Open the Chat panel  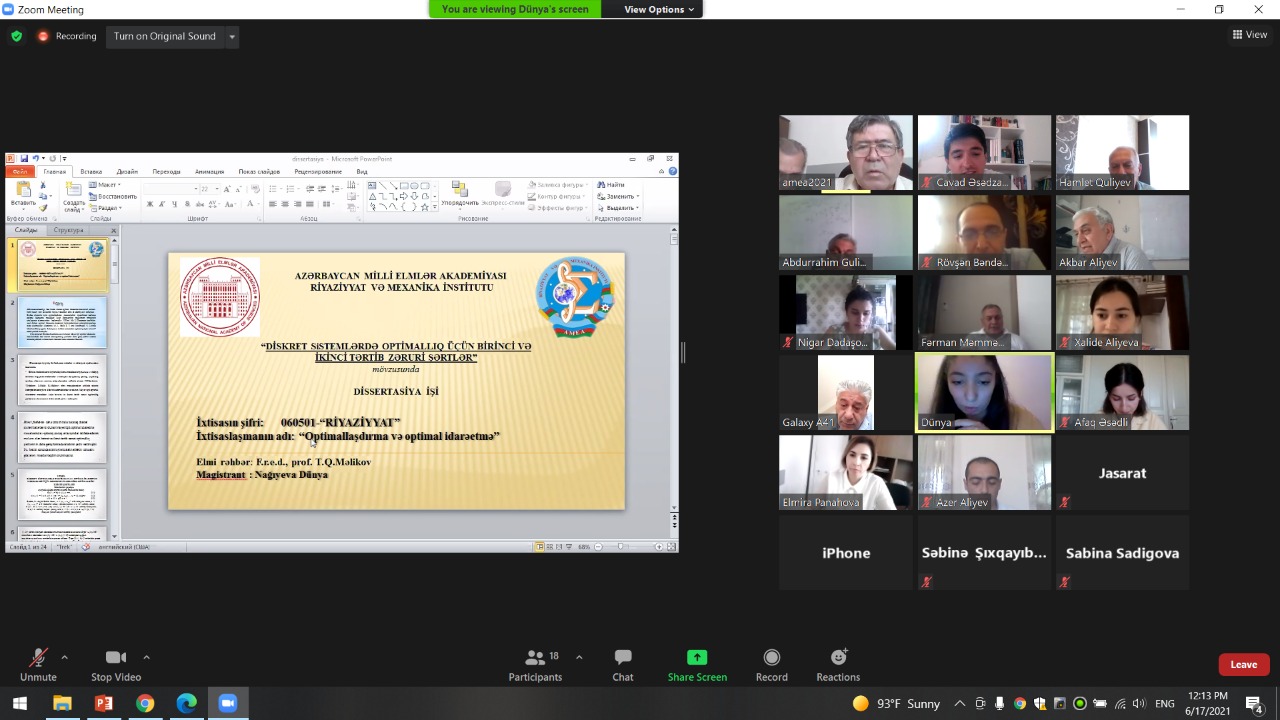tap(623, 664)
